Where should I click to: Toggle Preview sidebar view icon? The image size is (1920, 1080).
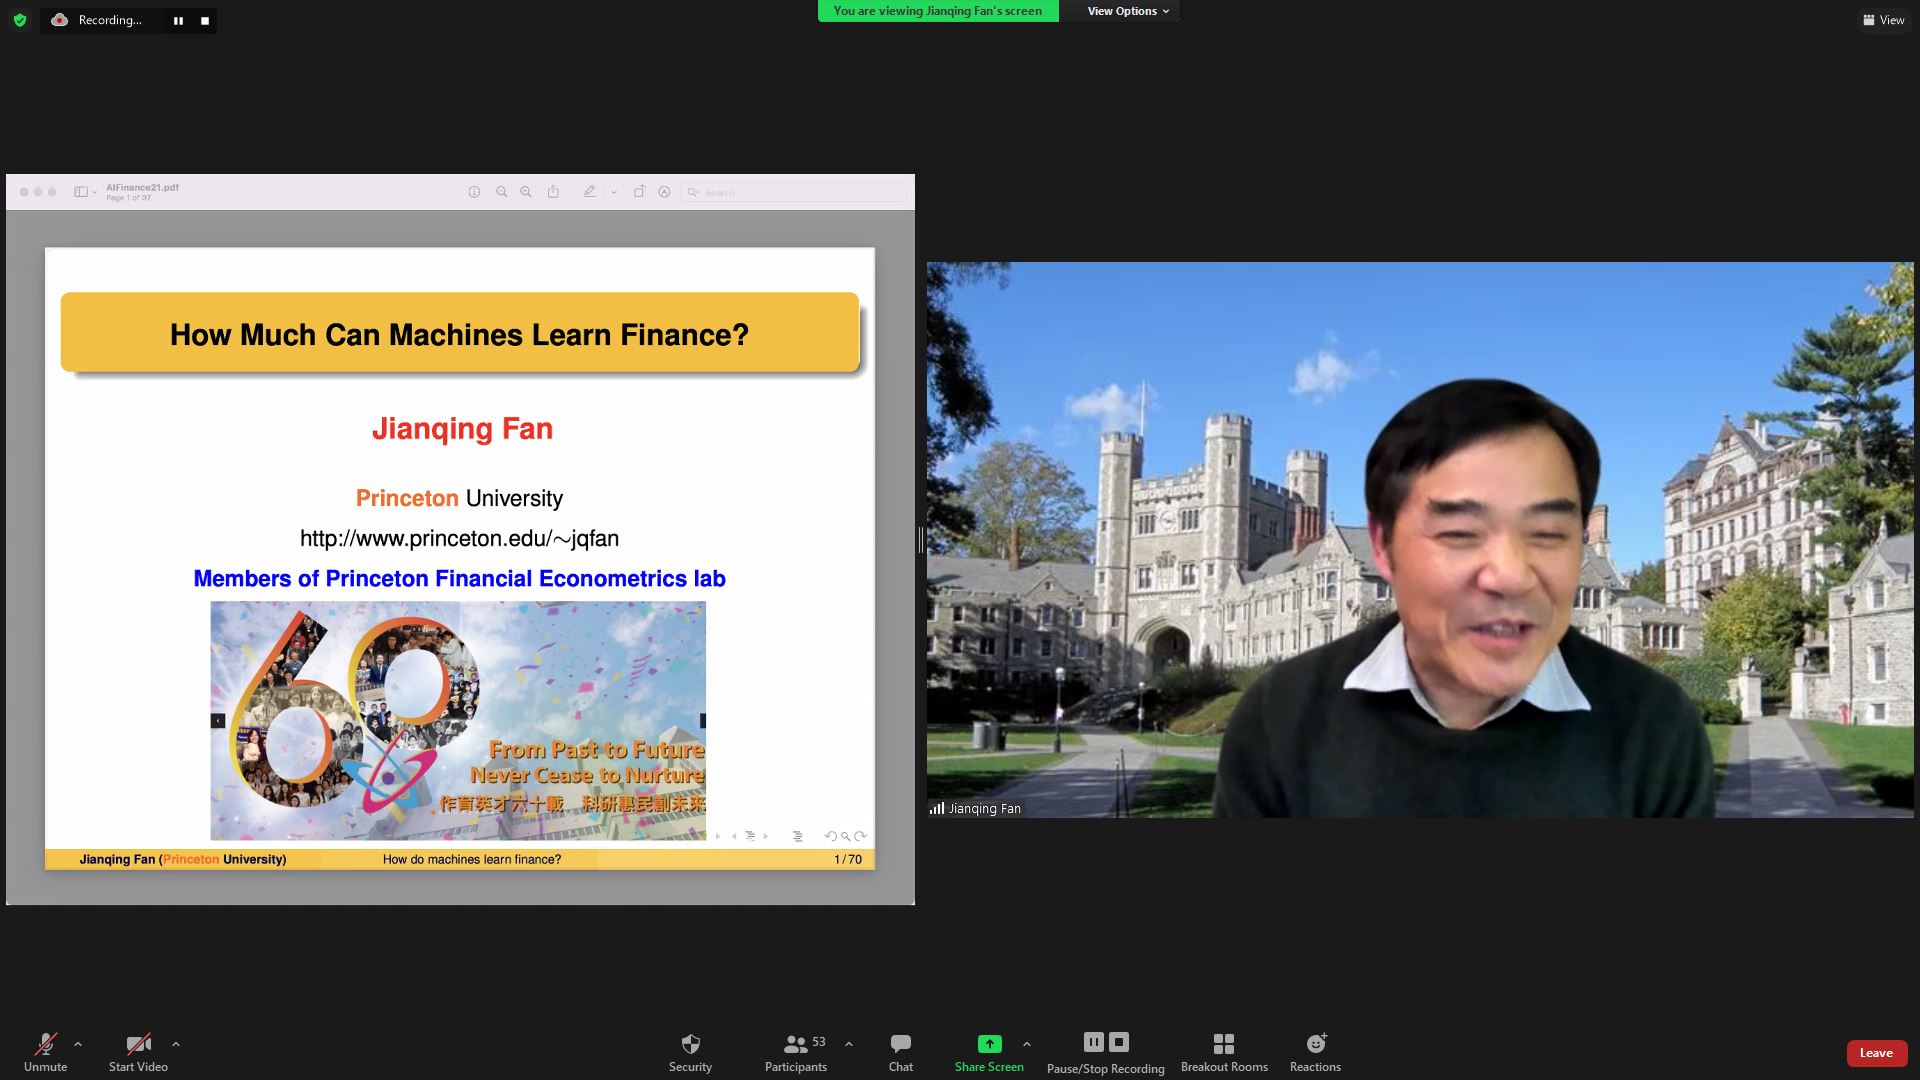click(x=81, y=192)
